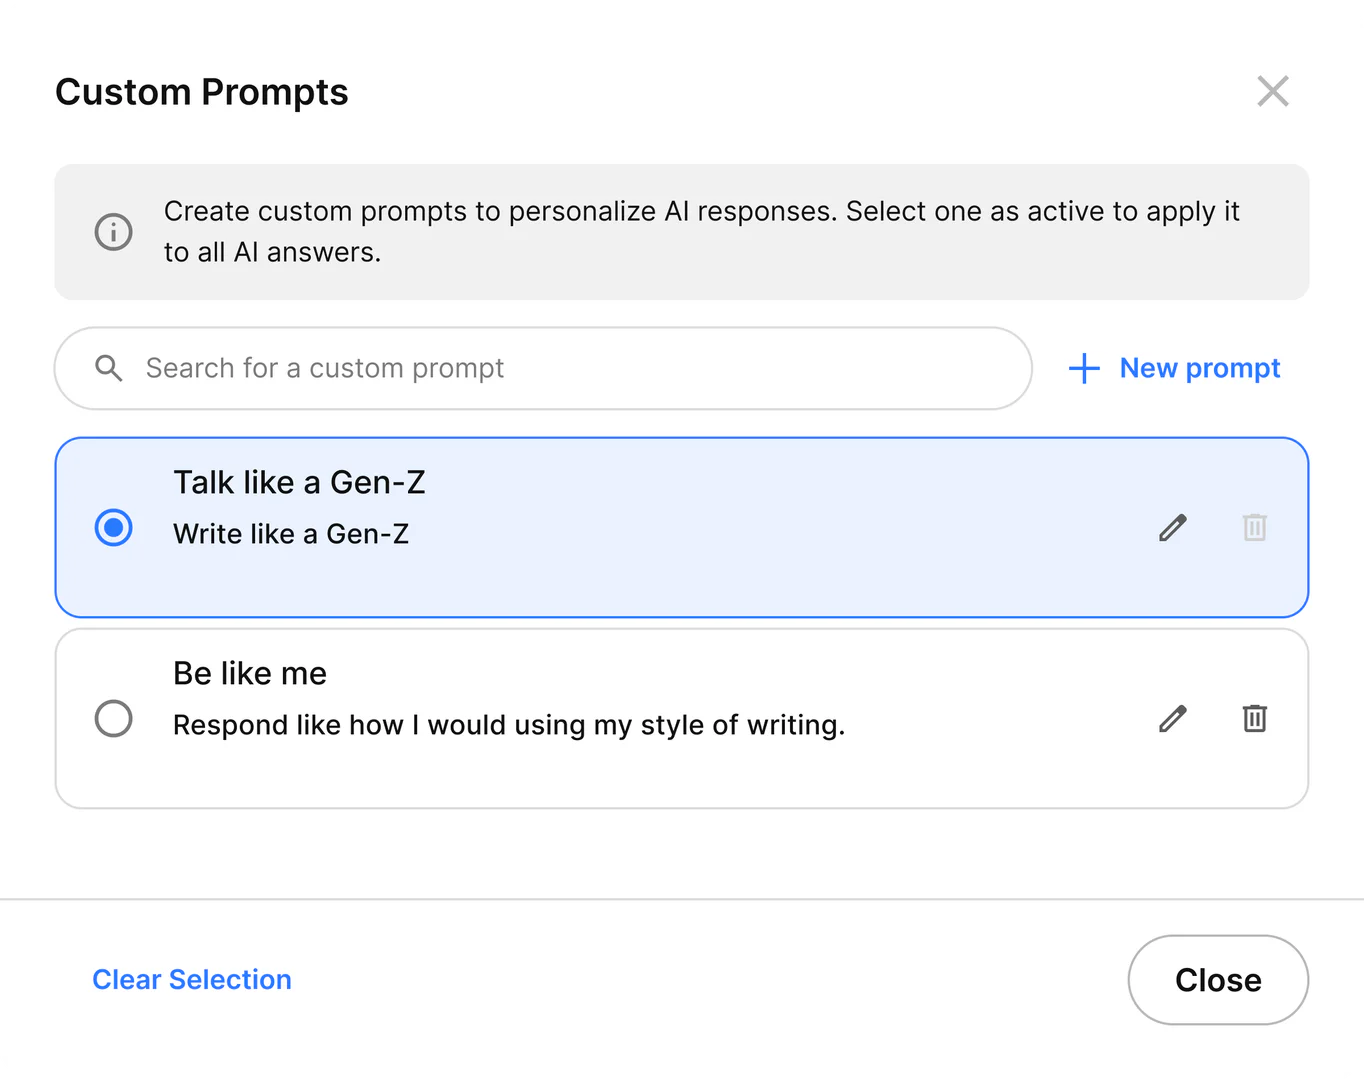Click the info icon in the banner
Screen dimensions: 1364x1080
pyautogui.click(x=113, y=231)
